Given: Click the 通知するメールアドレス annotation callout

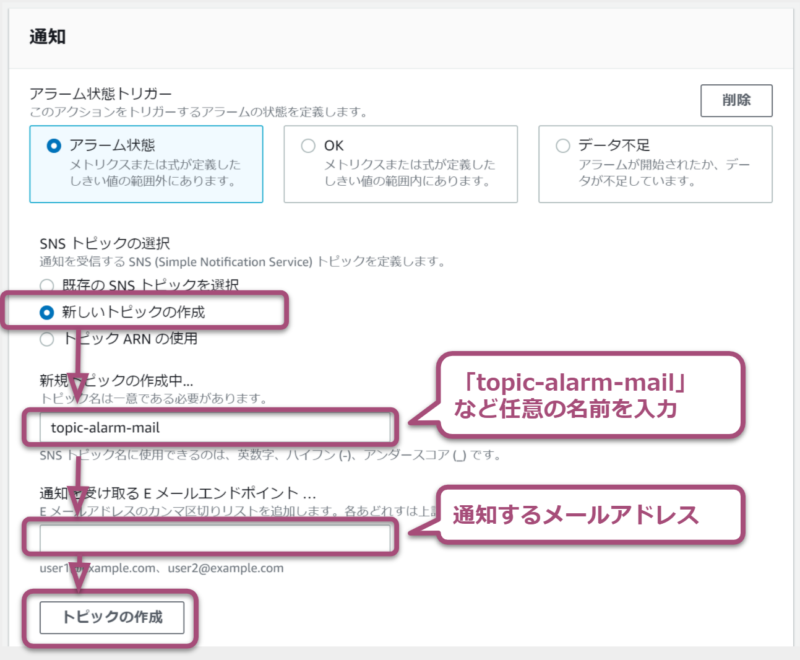Looking at the screenshot, I should pos(588,516).
